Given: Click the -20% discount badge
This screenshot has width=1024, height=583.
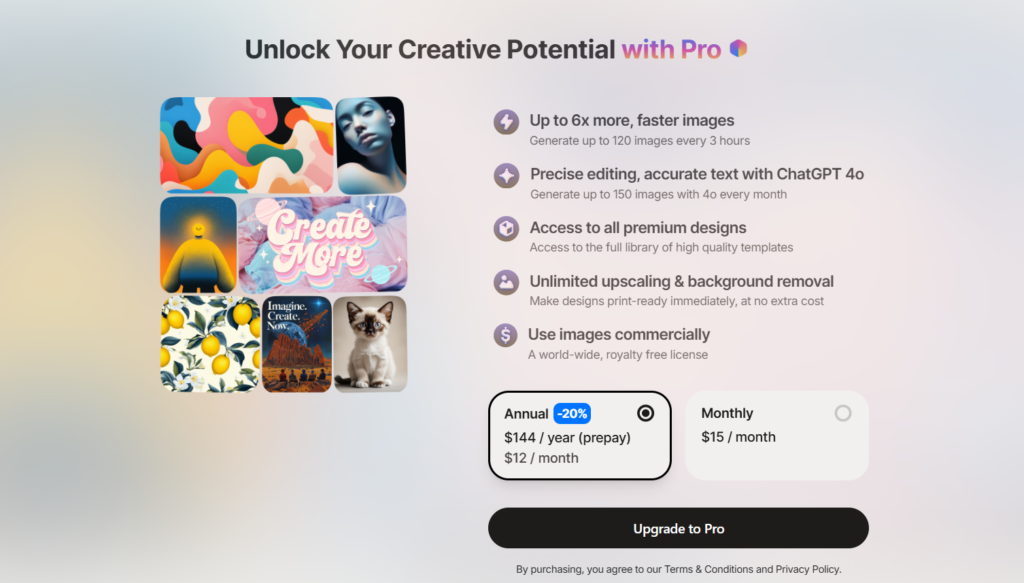Looking at the screenshot, I should point(572,414).
